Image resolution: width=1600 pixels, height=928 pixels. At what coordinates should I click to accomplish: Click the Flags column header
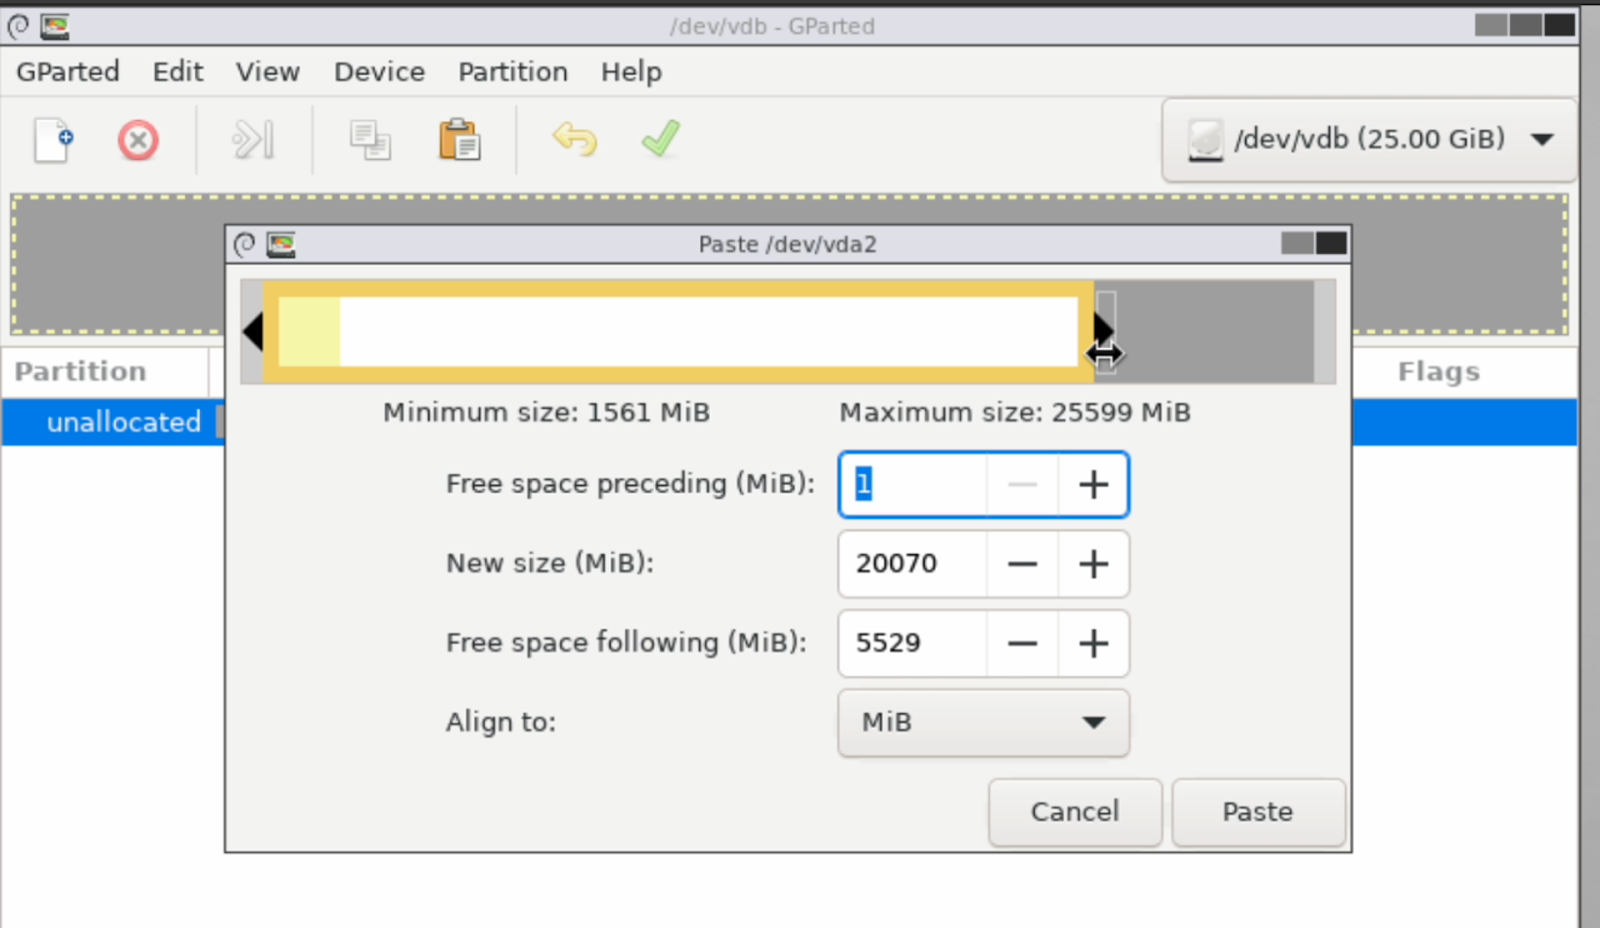1438,372
